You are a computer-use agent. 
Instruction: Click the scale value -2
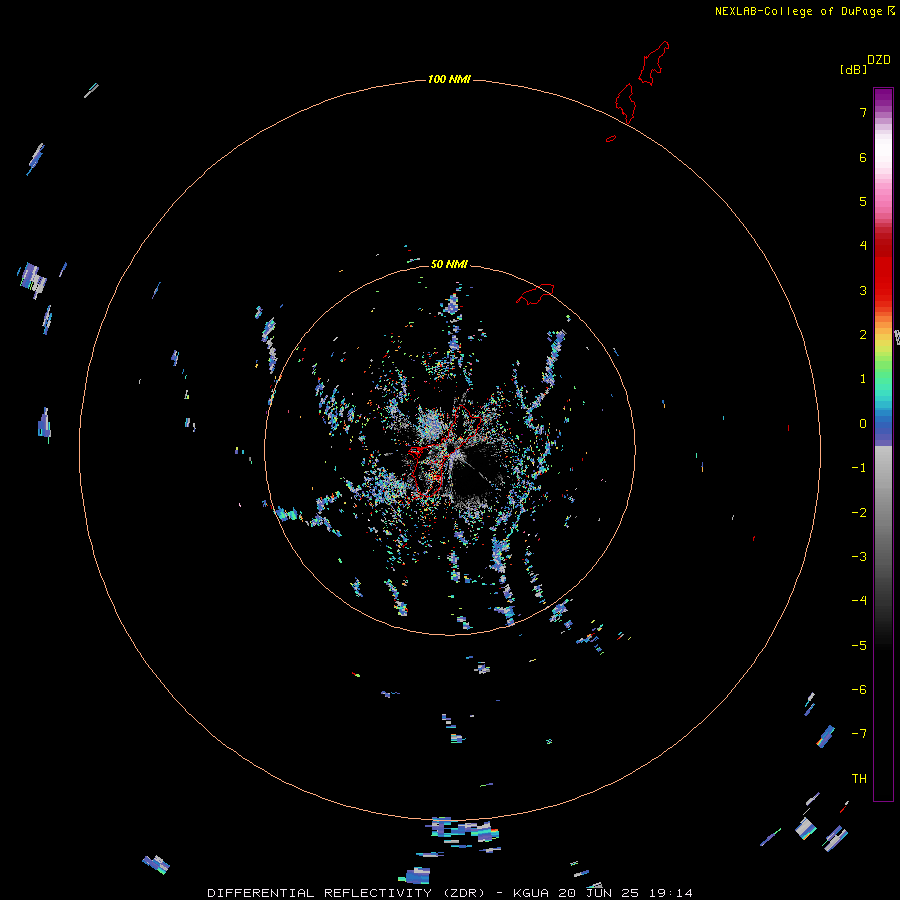point(859,512)
